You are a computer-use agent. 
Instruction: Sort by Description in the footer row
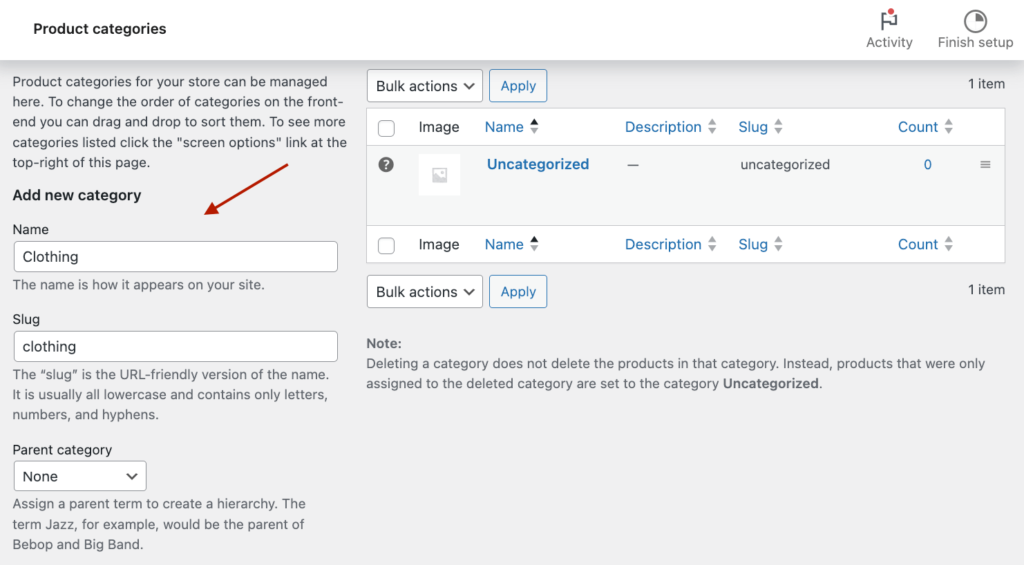pos(663,244)
